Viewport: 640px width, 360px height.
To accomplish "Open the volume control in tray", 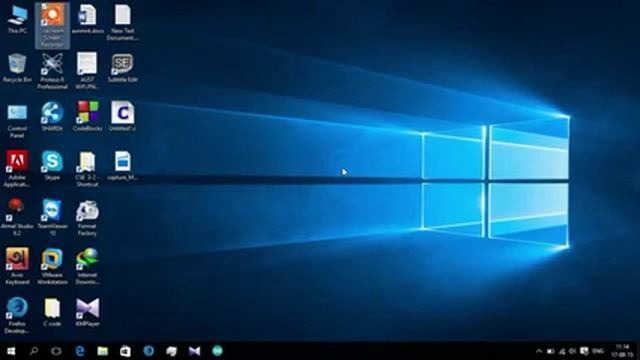I will tap(573, 351).
